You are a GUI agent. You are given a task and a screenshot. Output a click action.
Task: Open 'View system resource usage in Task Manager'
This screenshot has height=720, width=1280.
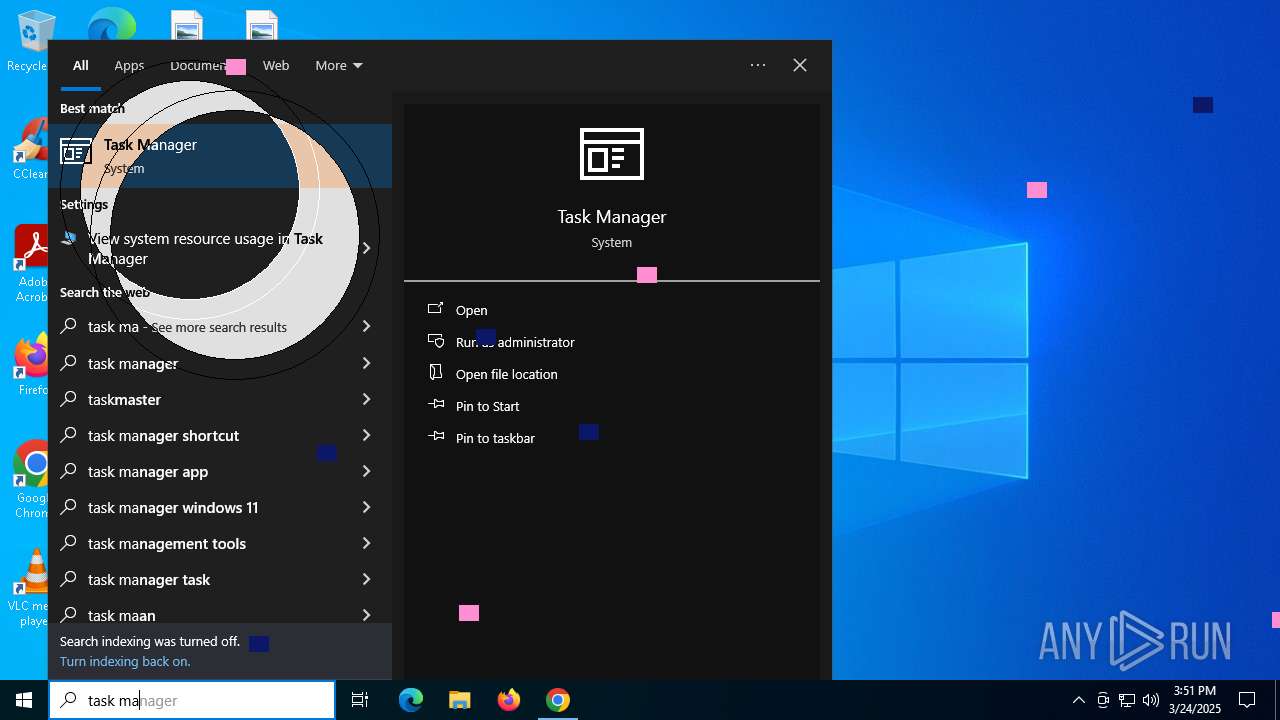[205, 248]
